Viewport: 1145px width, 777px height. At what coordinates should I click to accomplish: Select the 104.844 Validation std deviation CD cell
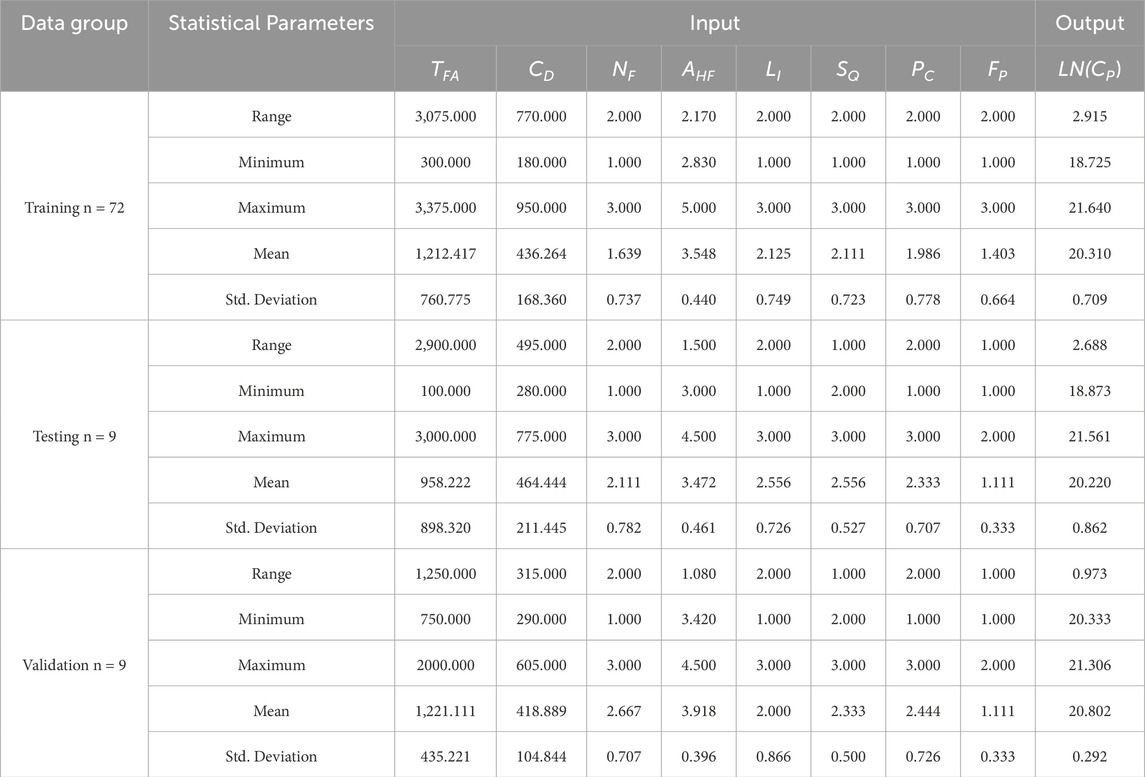(x=541, y=756)
